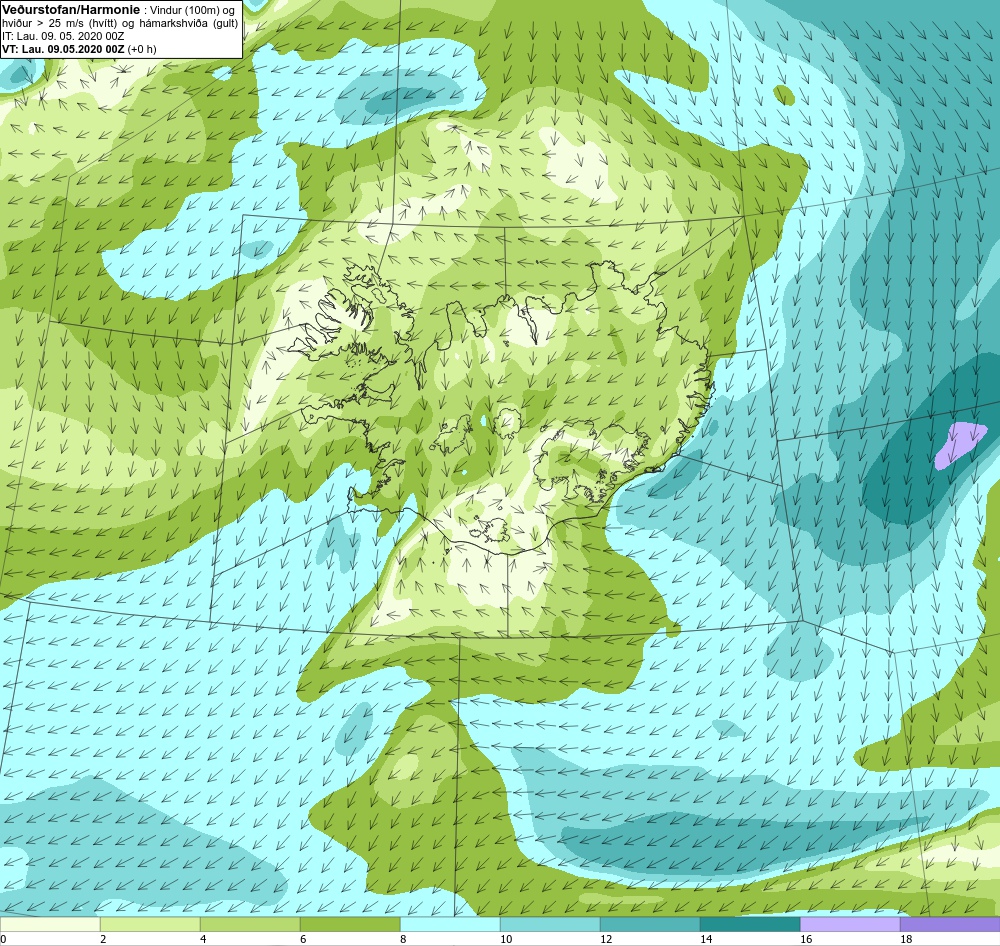
Task: Click the light purple 16–18 legend swatch
Action: [x=850, y=924]
